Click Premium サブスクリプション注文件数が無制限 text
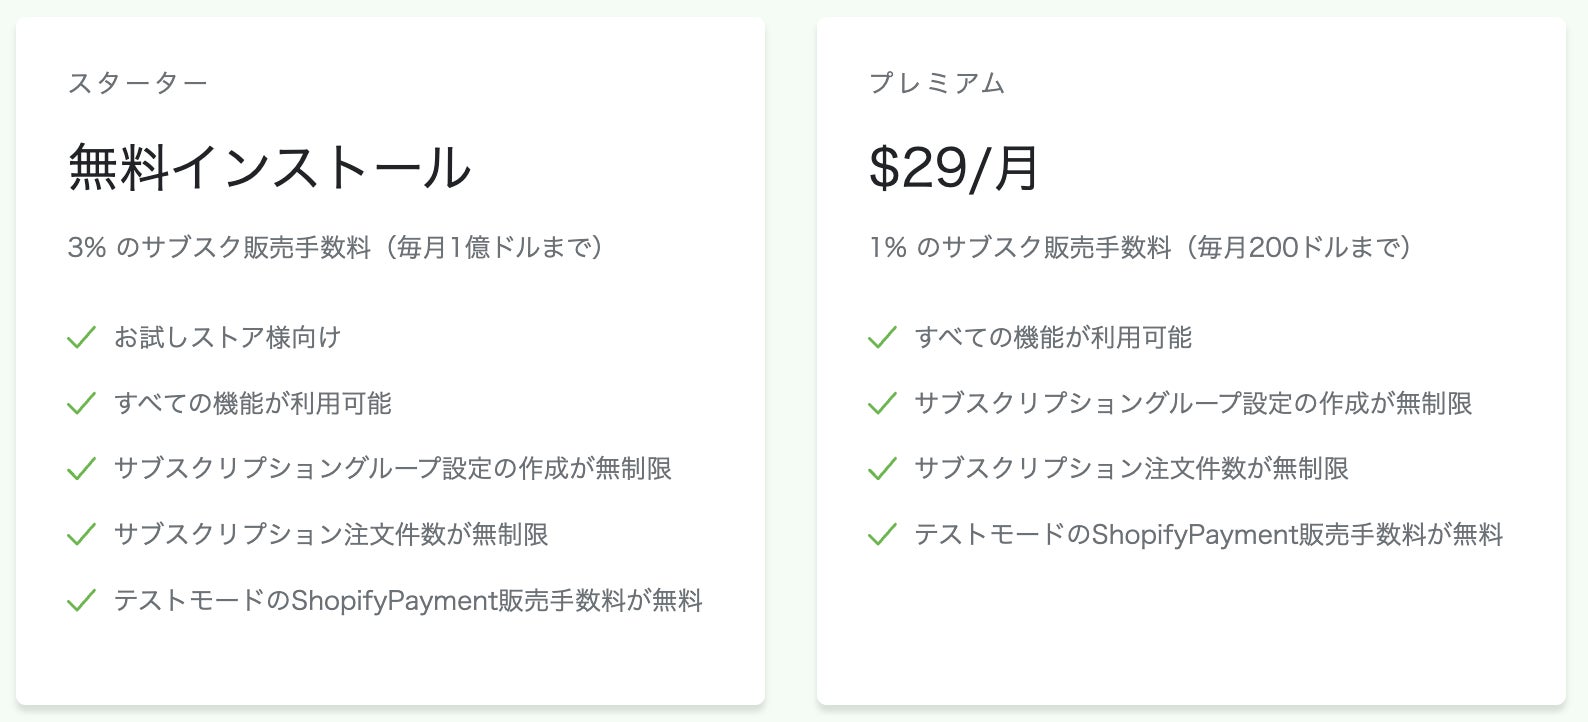The width and height of the screenshot is (1588, 722). pyautogui.click(x=1131, y=469)
